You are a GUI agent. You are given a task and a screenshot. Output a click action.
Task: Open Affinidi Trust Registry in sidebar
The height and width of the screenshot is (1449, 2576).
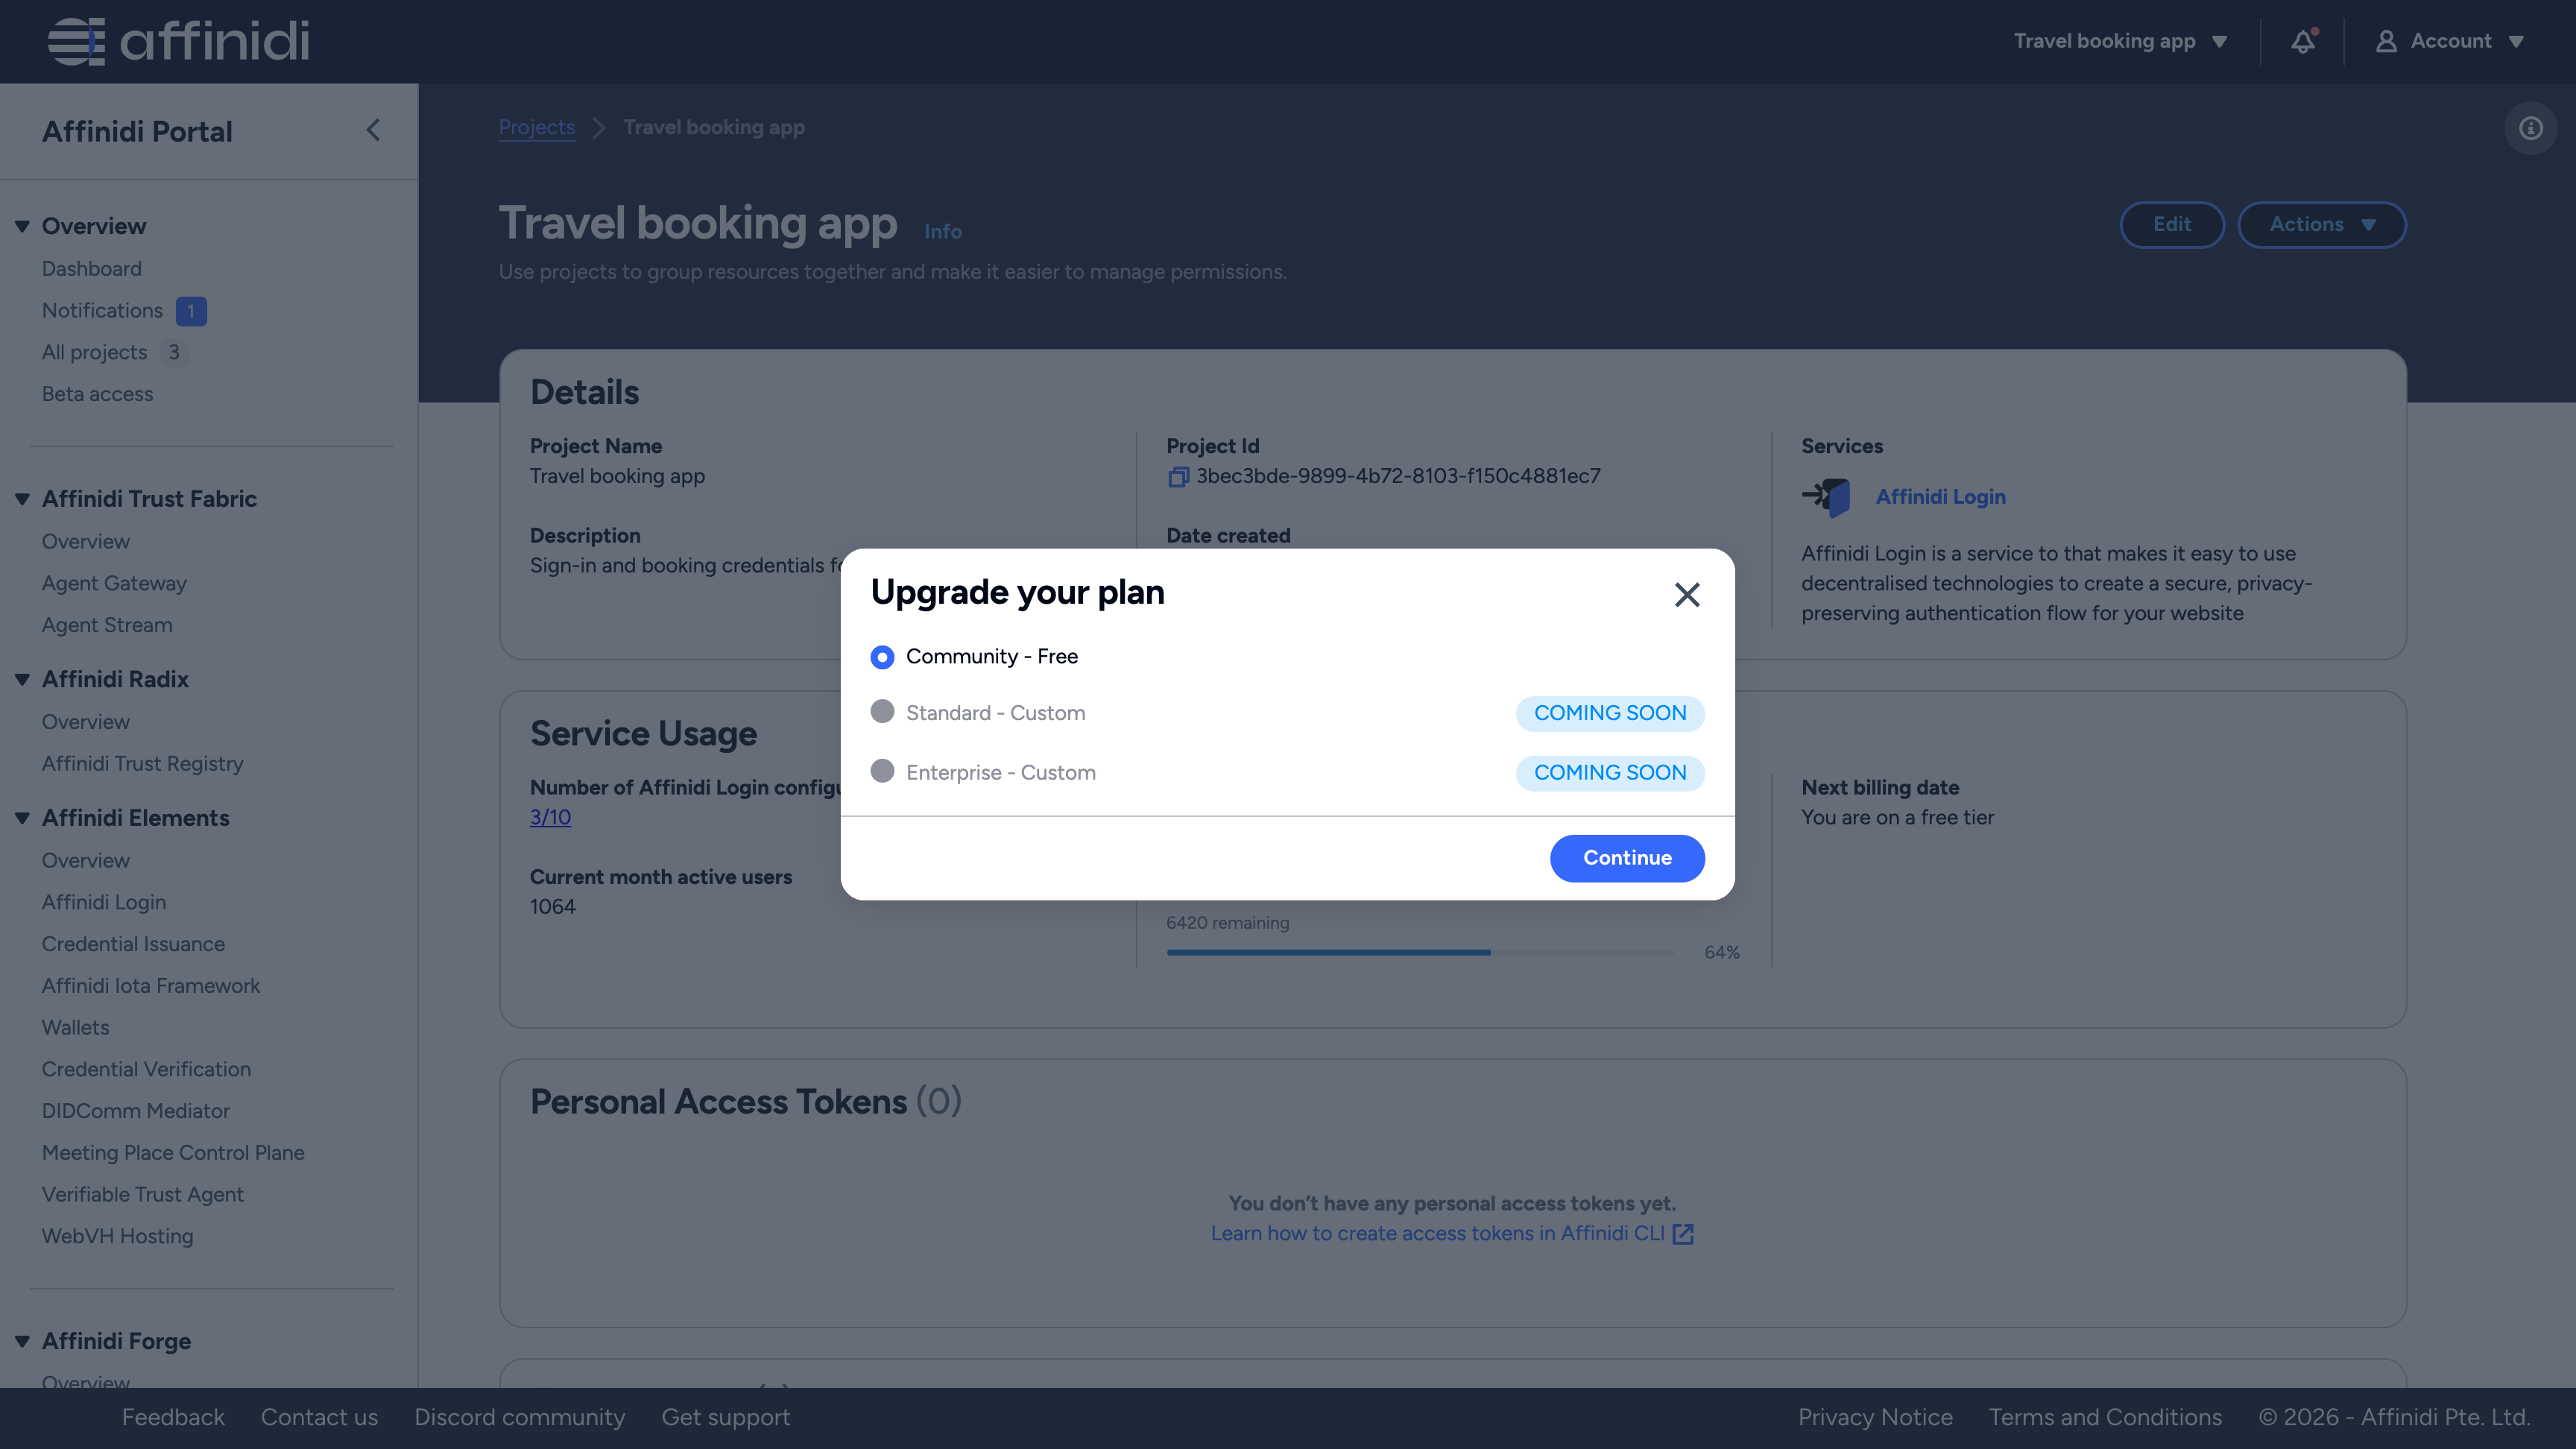(142, 764)
